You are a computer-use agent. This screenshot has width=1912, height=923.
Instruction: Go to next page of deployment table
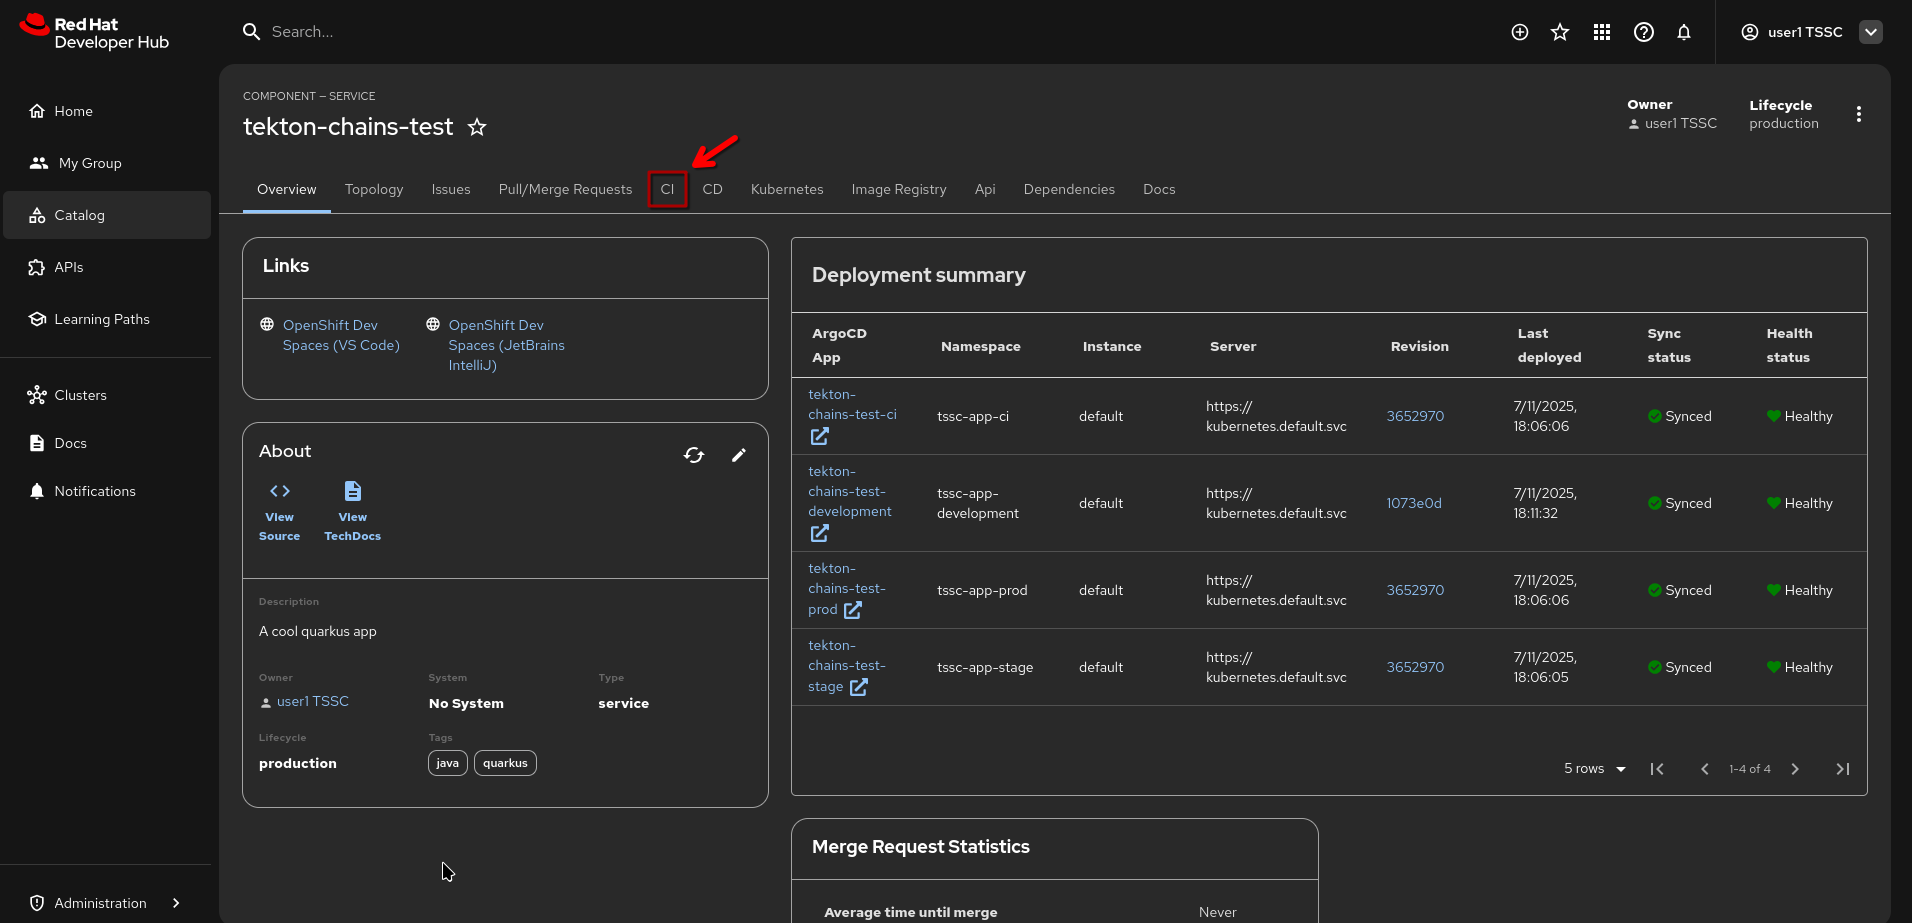(1794, 769)
